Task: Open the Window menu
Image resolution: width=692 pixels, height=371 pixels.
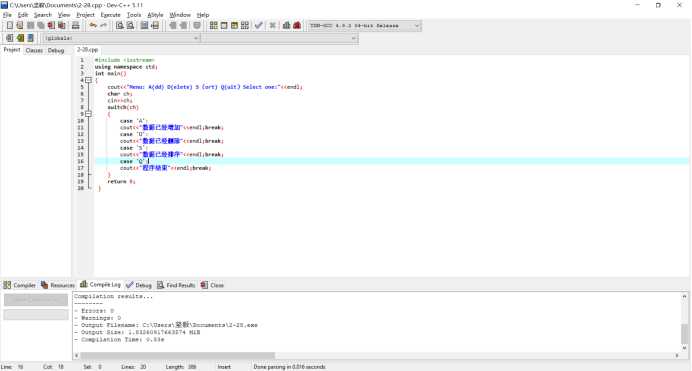Action: tap(180, 15)
